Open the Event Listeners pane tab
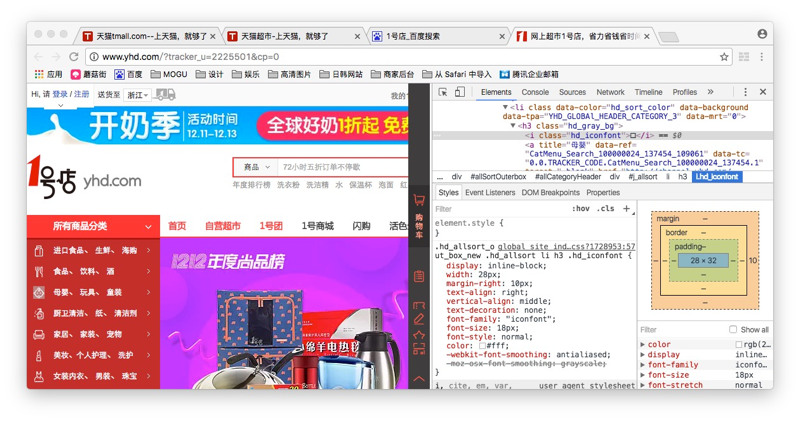Image resolution: width=800 pixels, height=421 pixels. pos(490,192)
